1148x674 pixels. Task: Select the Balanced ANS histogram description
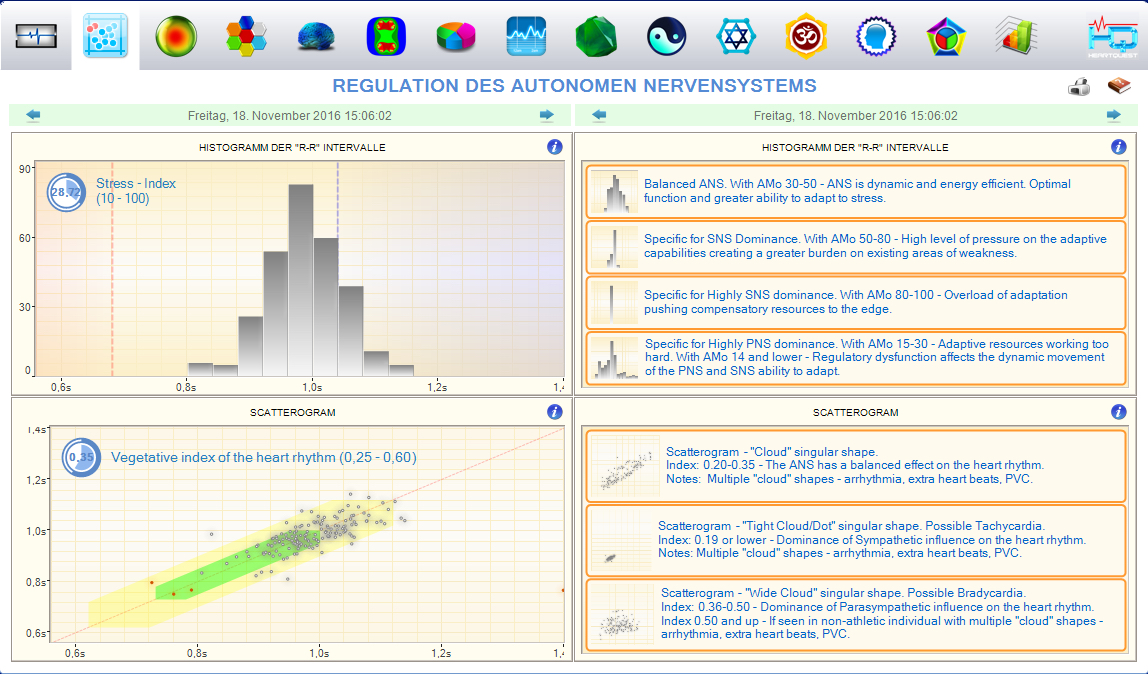[854, 191]
